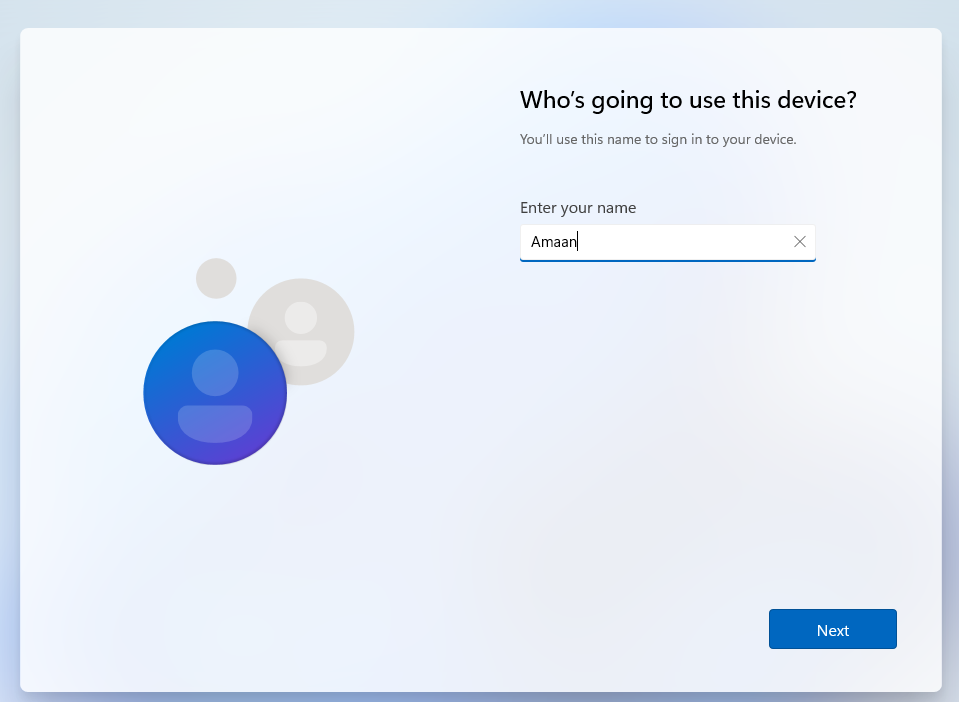Screen dimensions: 959x702
Task: Click the blue underline of the name field
Action: pos(667,258)
